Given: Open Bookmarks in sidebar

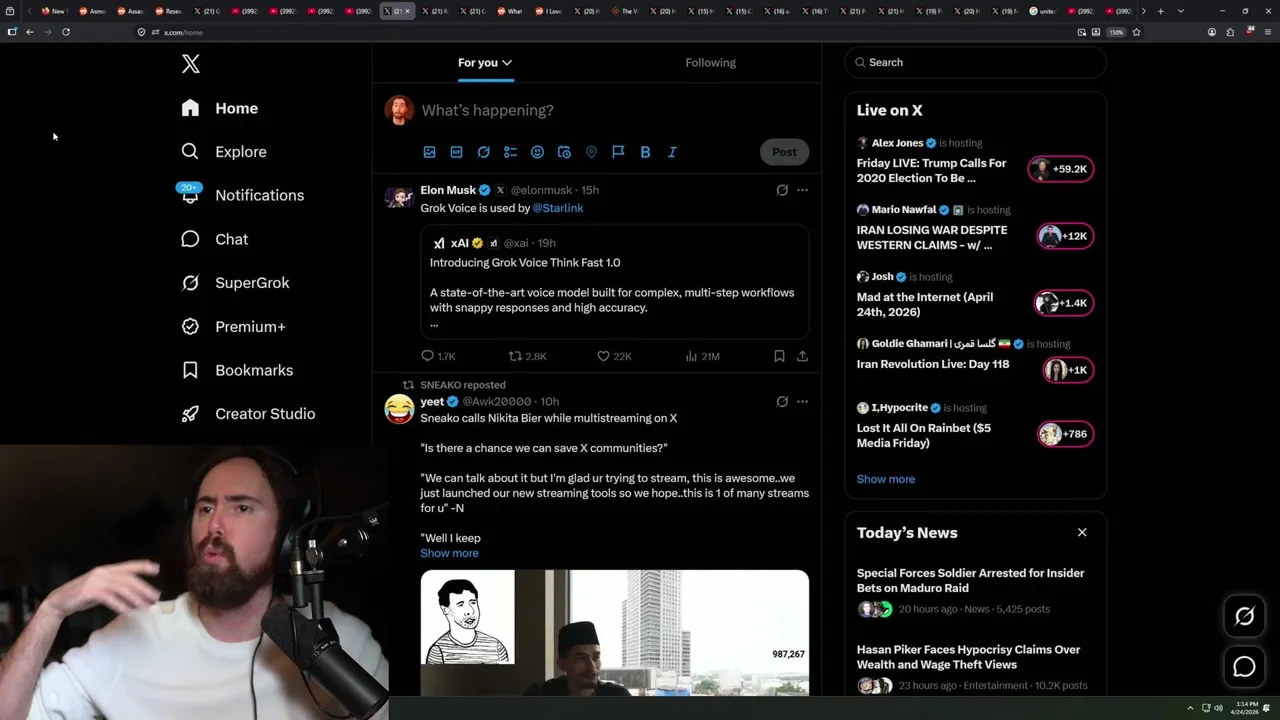Looking at the screenshot, I should [x=237, y=370].
